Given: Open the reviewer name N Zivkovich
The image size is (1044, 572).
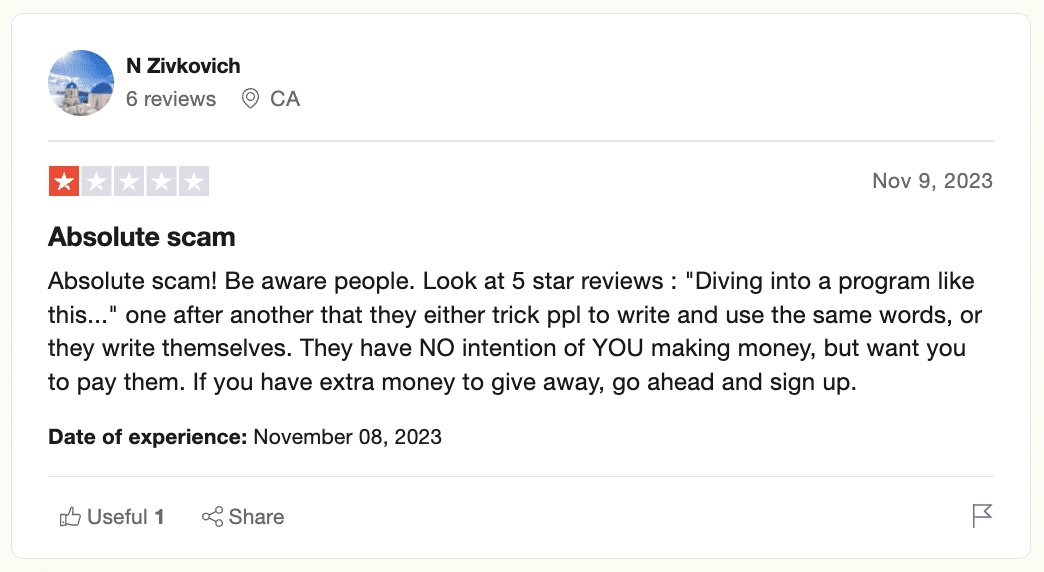Looking at the screenshot, I should pyautogui.click(x=183, y=66).
